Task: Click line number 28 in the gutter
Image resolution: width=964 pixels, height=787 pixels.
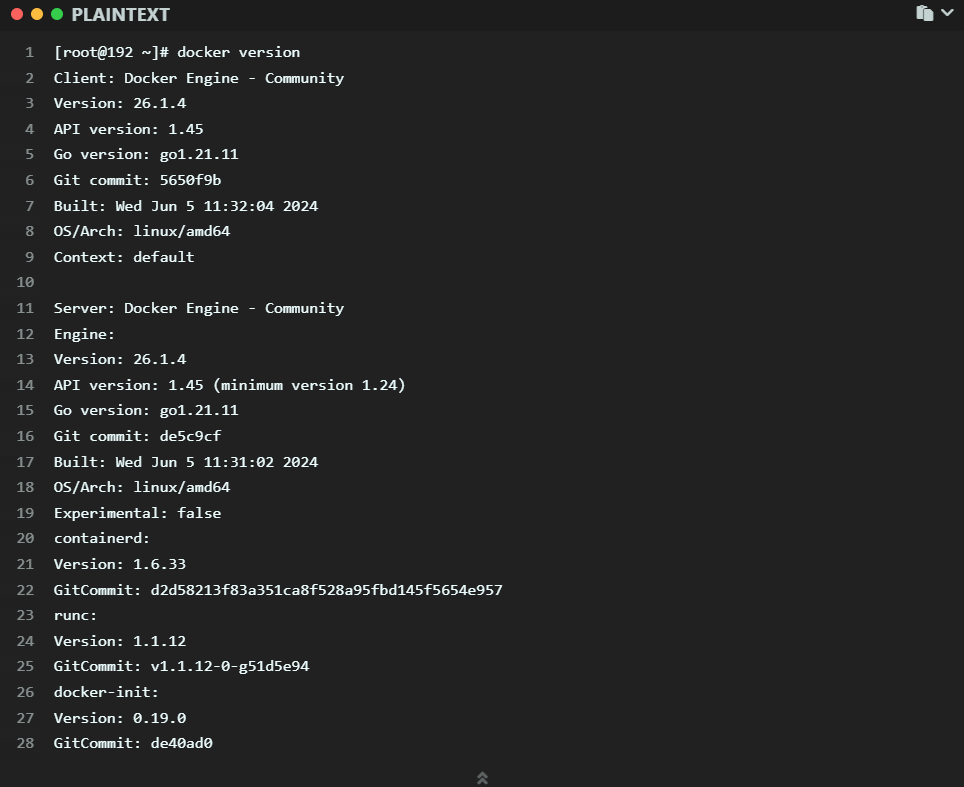Action: click(25, 743)
